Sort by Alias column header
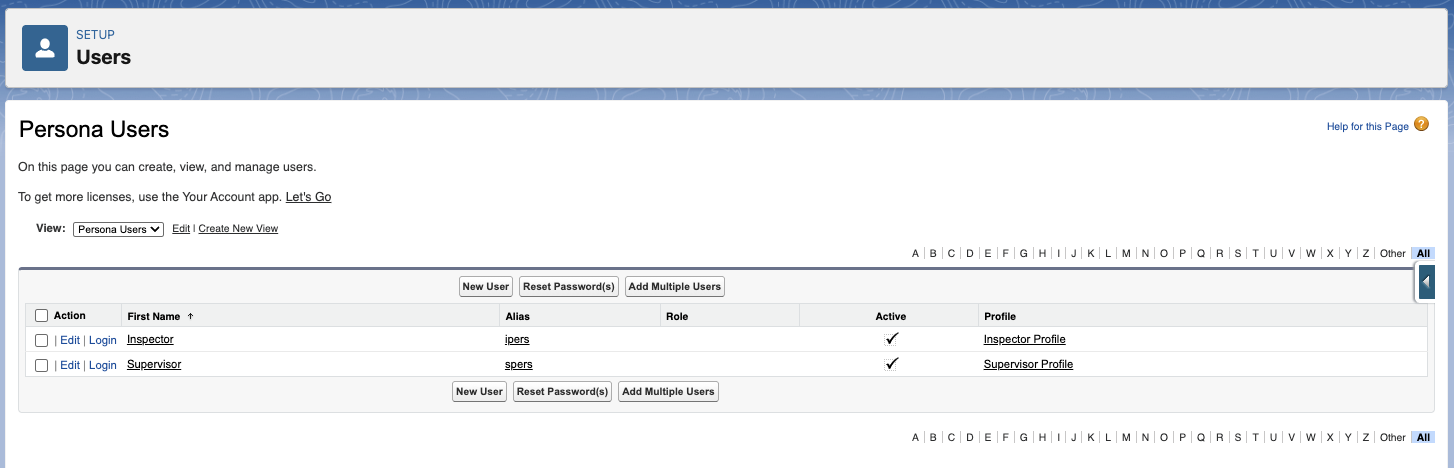 point(517,316)
